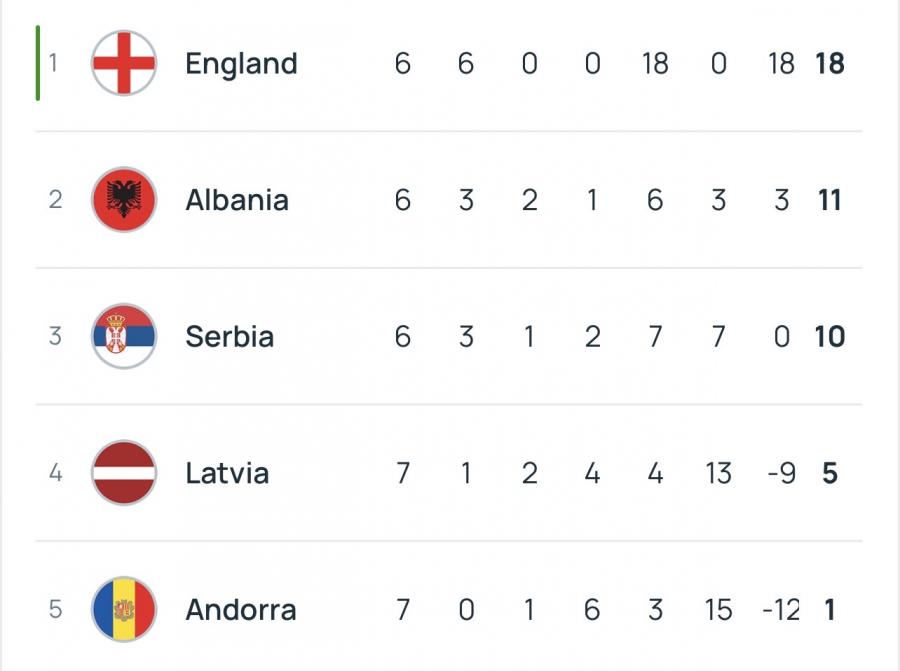Click the England flag icon
Viewport: 900px width, 671px height.
124,63
